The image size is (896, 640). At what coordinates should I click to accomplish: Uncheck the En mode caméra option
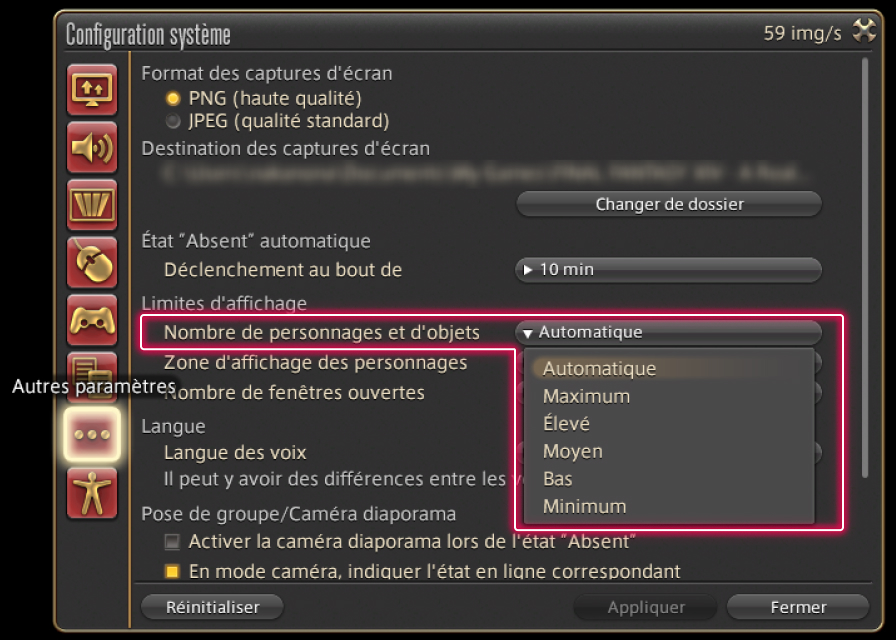[x=173, y=572]
